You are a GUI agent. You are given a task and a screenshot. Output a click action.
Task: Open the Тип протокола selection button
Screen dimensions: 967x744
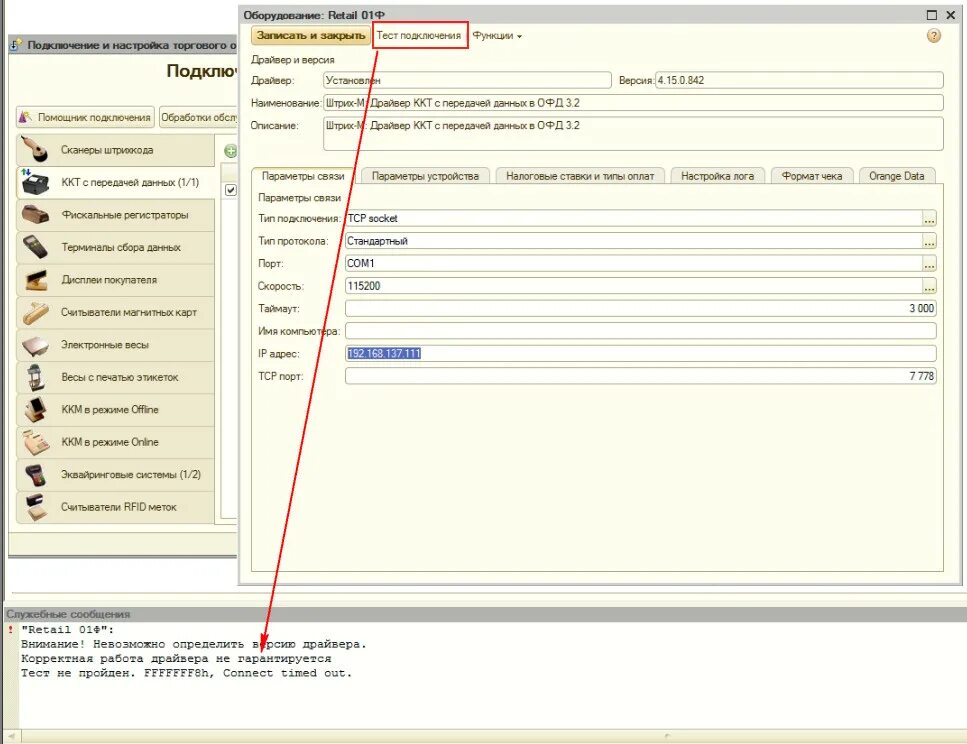pos(929,241)
